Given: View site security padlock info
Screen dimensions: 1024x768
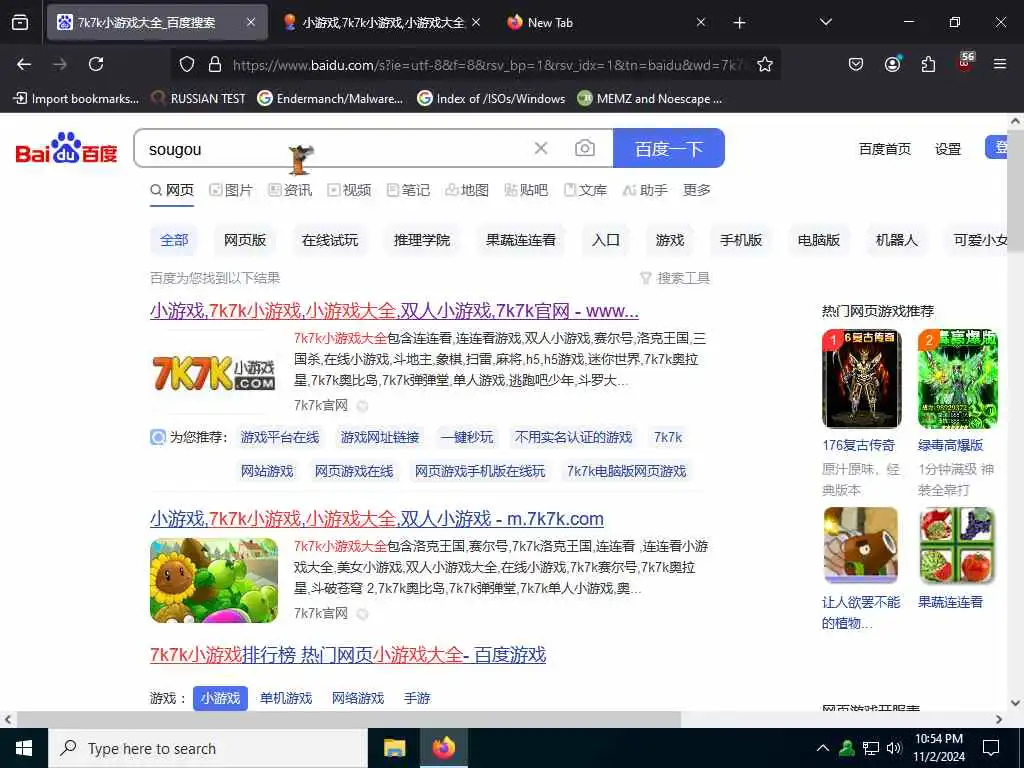Looking at the screenshot, I should click(x=215, y=64).
